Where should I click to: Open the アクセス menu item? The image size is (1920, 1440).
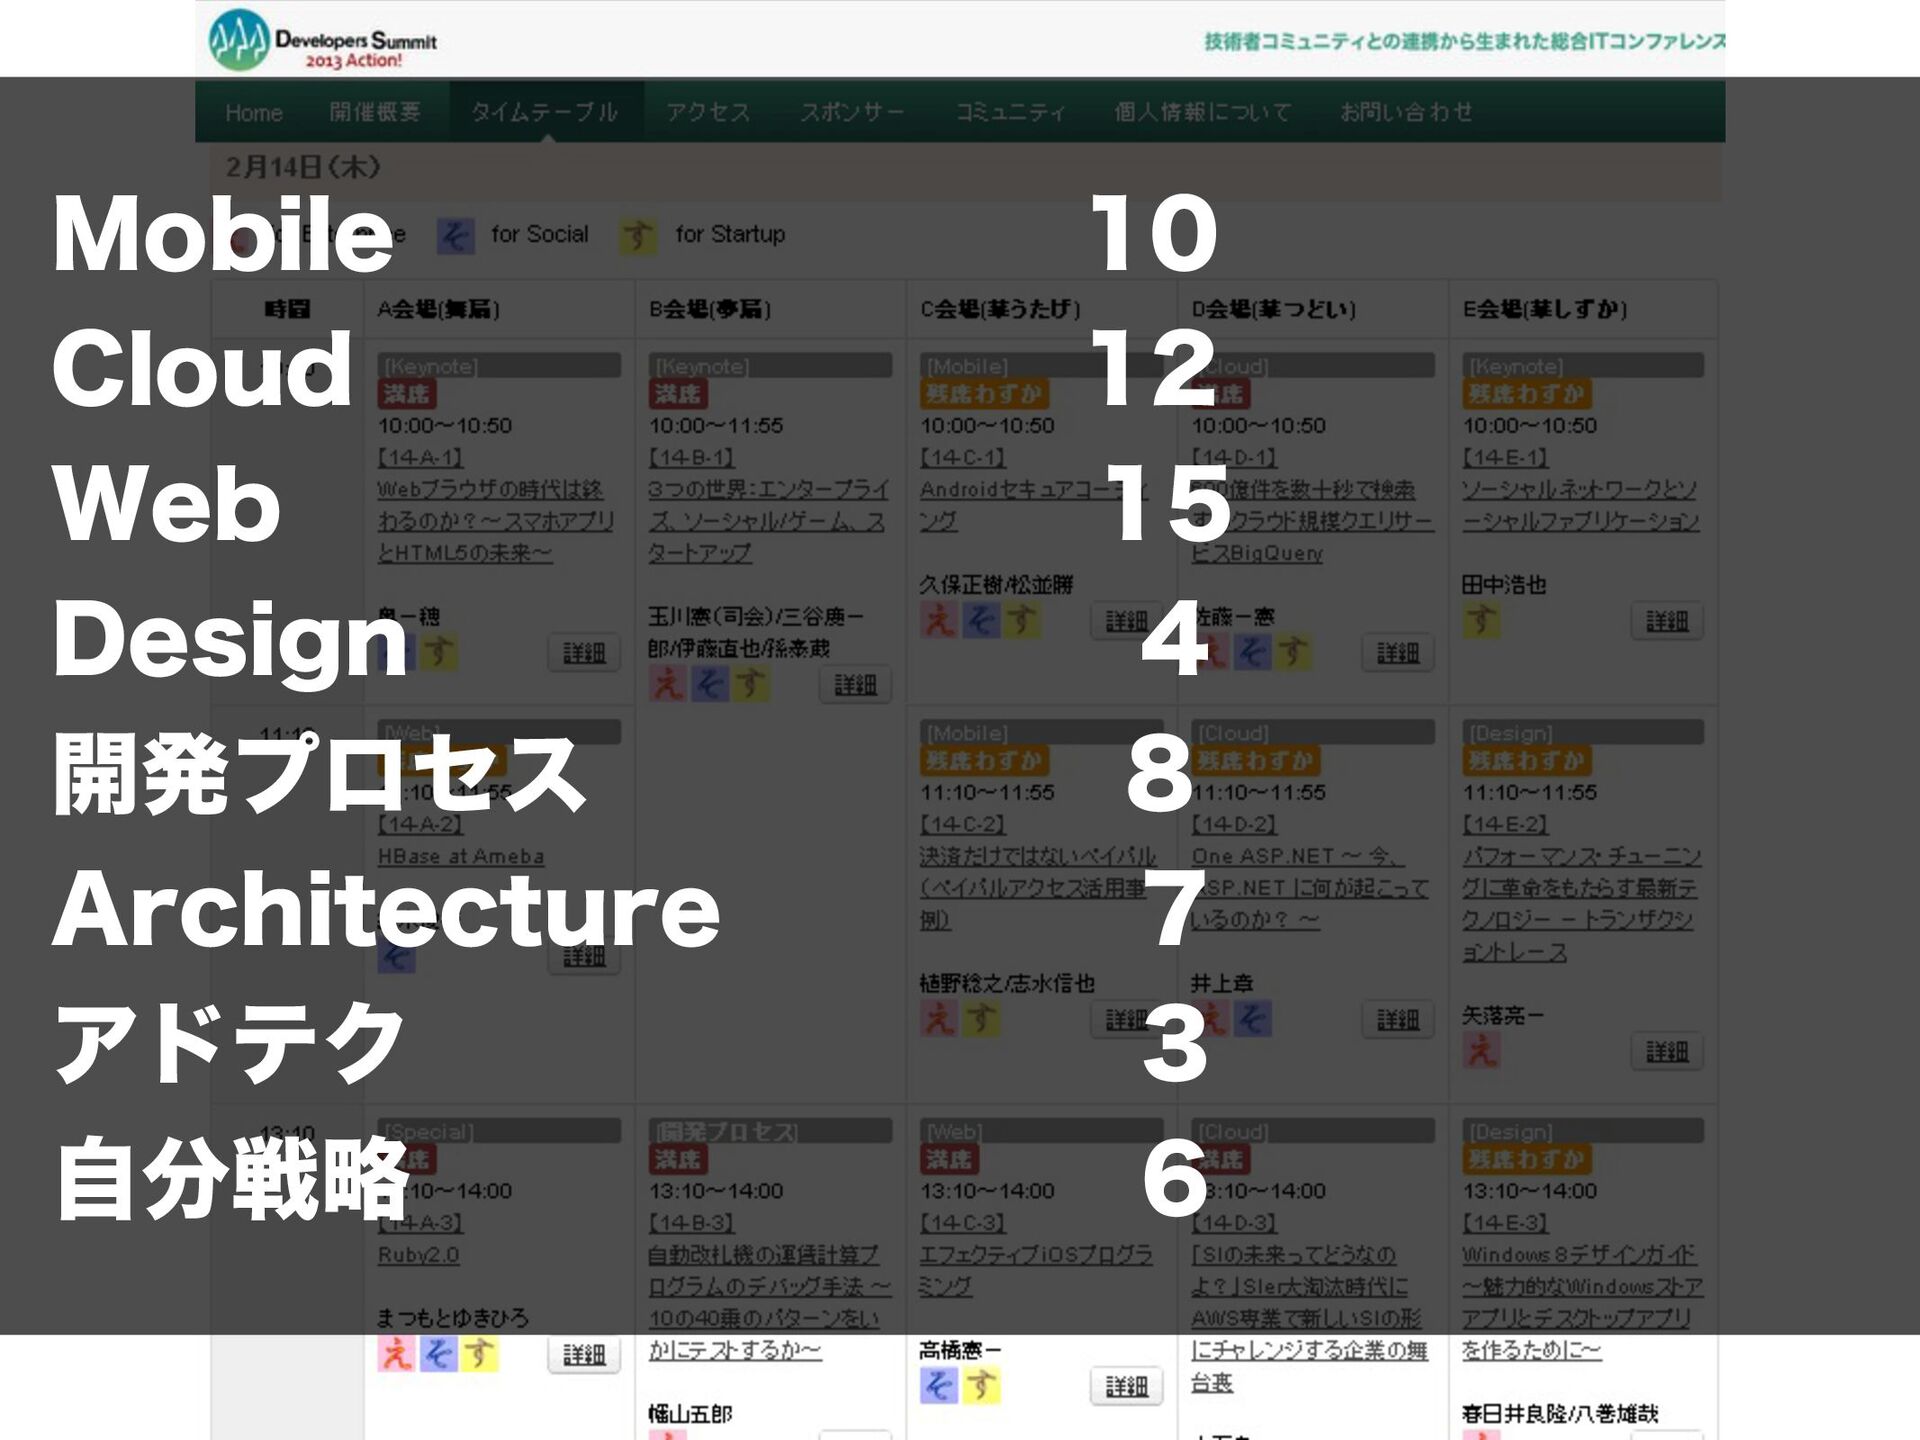point(708,112)
